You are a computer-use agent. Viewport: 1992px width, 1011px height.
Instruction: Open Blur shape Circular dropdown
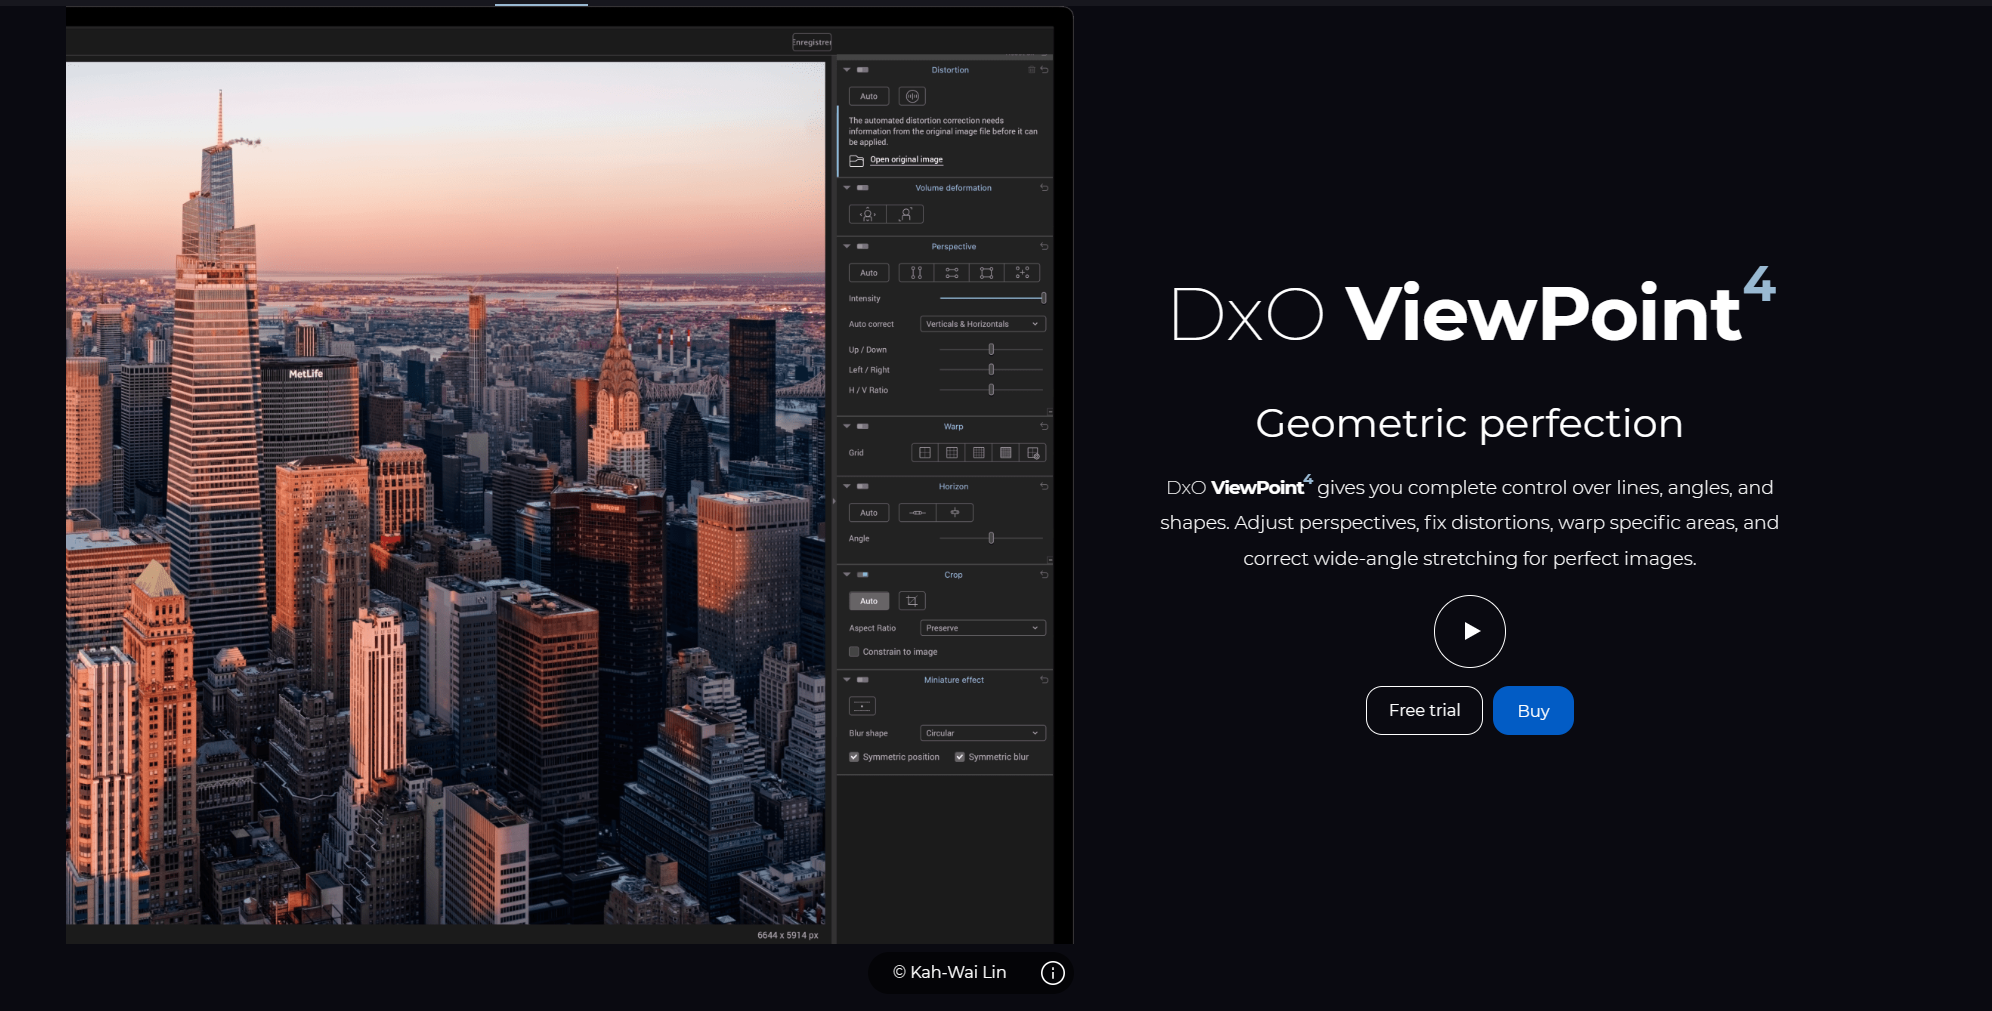[983, 733]
